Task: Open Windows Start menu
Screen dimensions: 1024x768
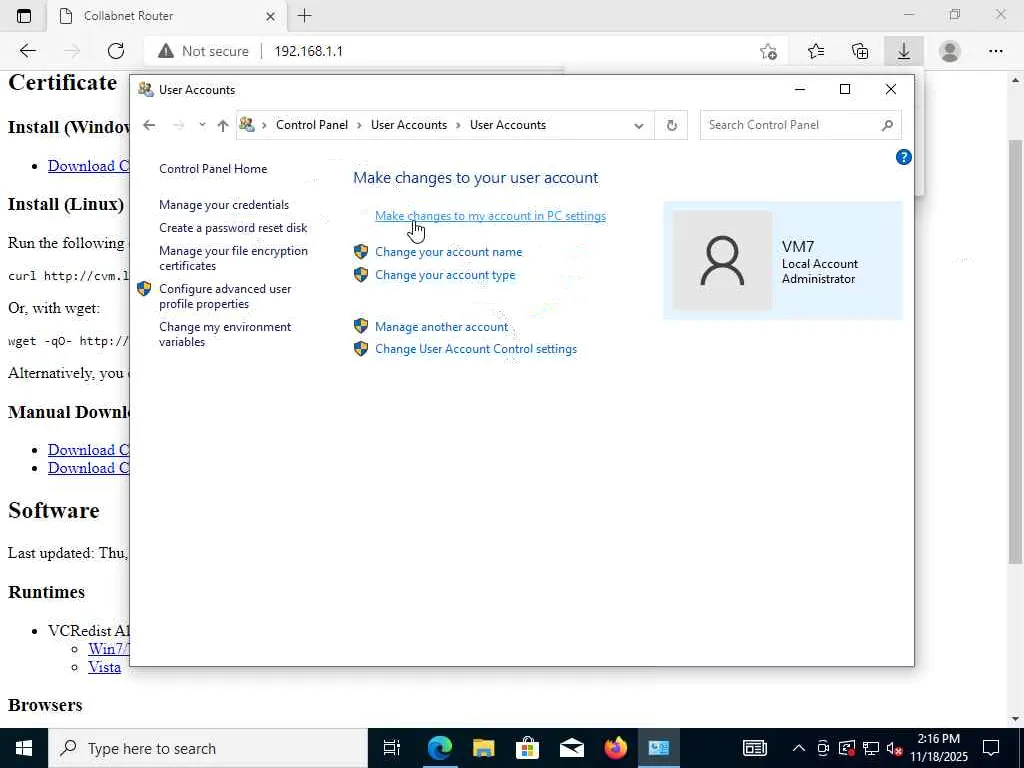Action: (24, 748)
